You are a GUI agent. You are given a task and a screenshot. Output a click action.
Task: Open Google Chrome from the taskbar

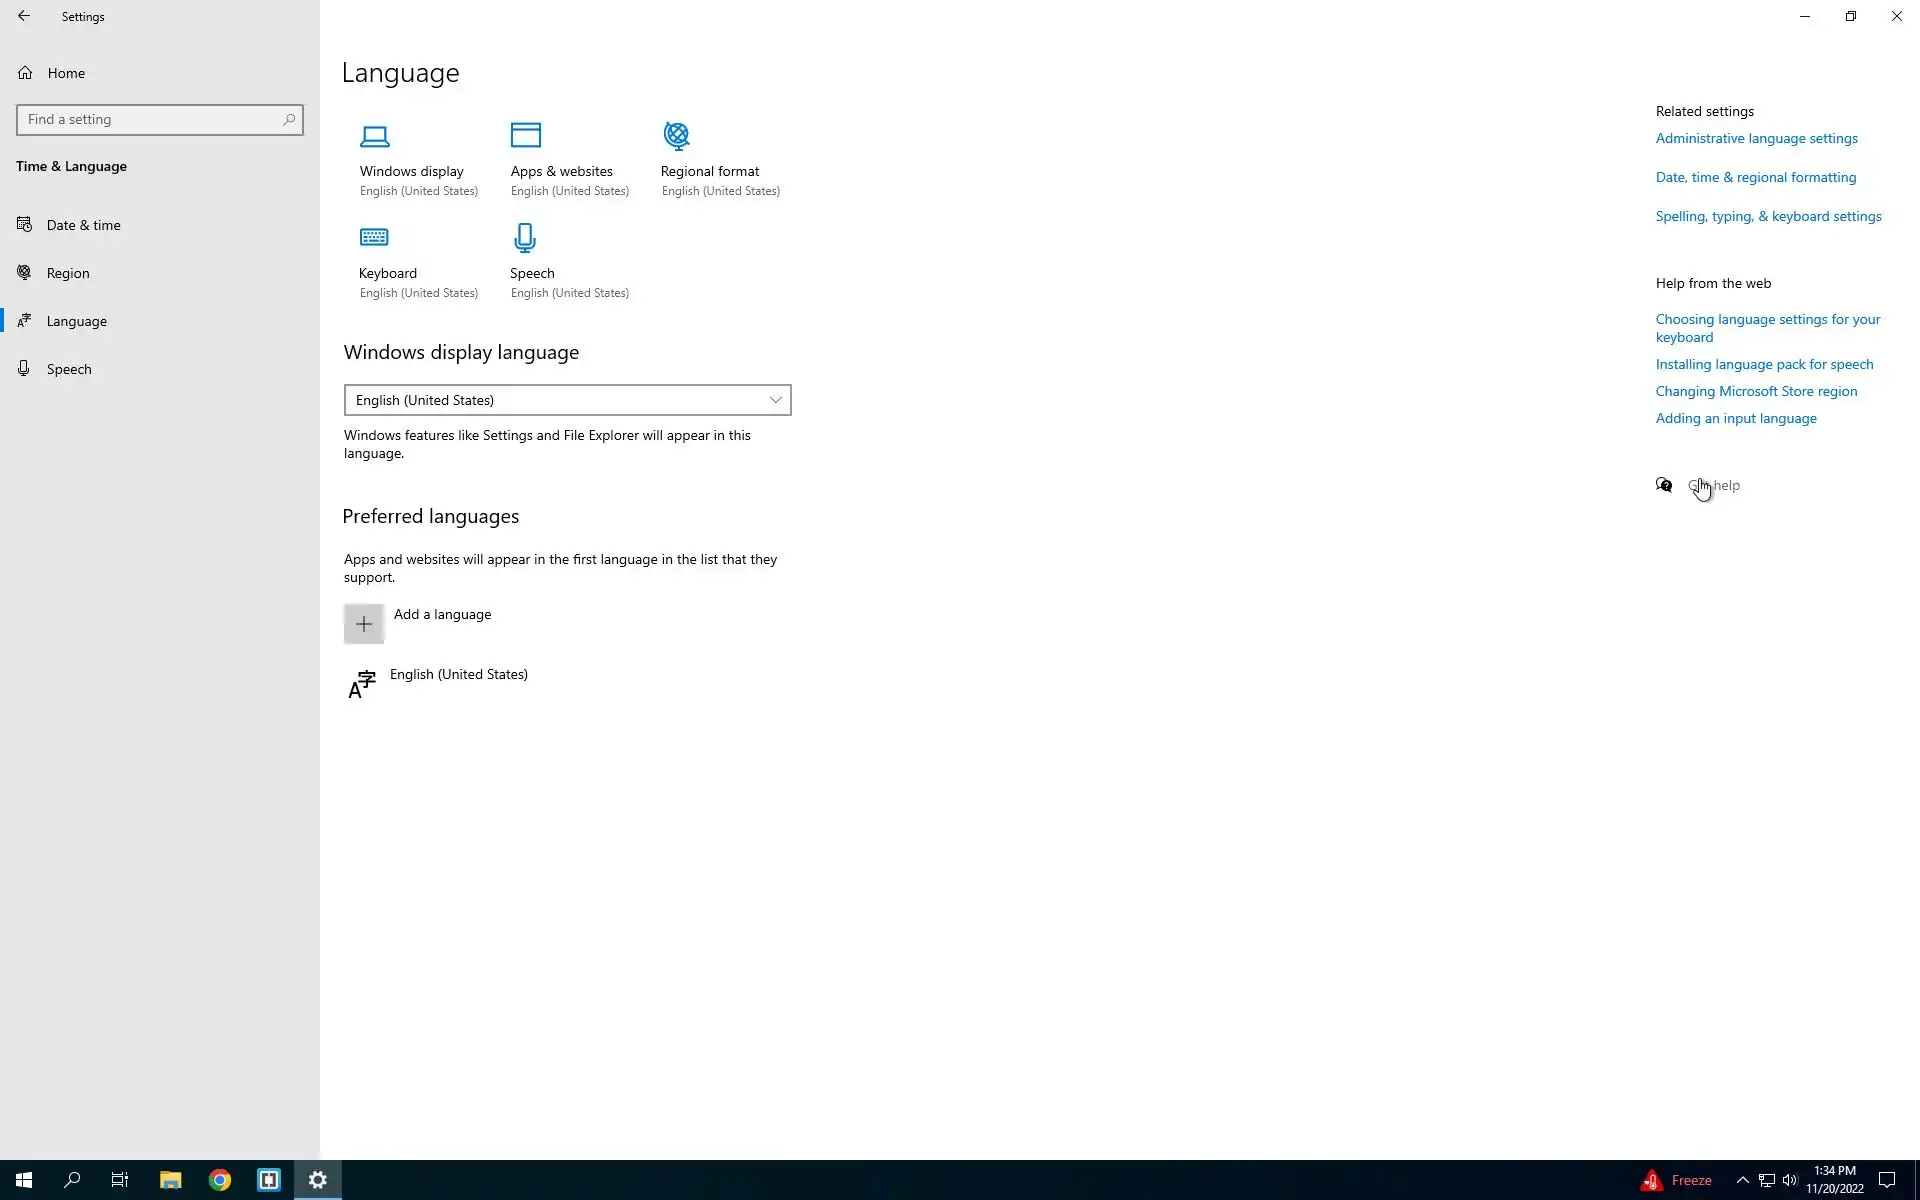coord(220,1180)
